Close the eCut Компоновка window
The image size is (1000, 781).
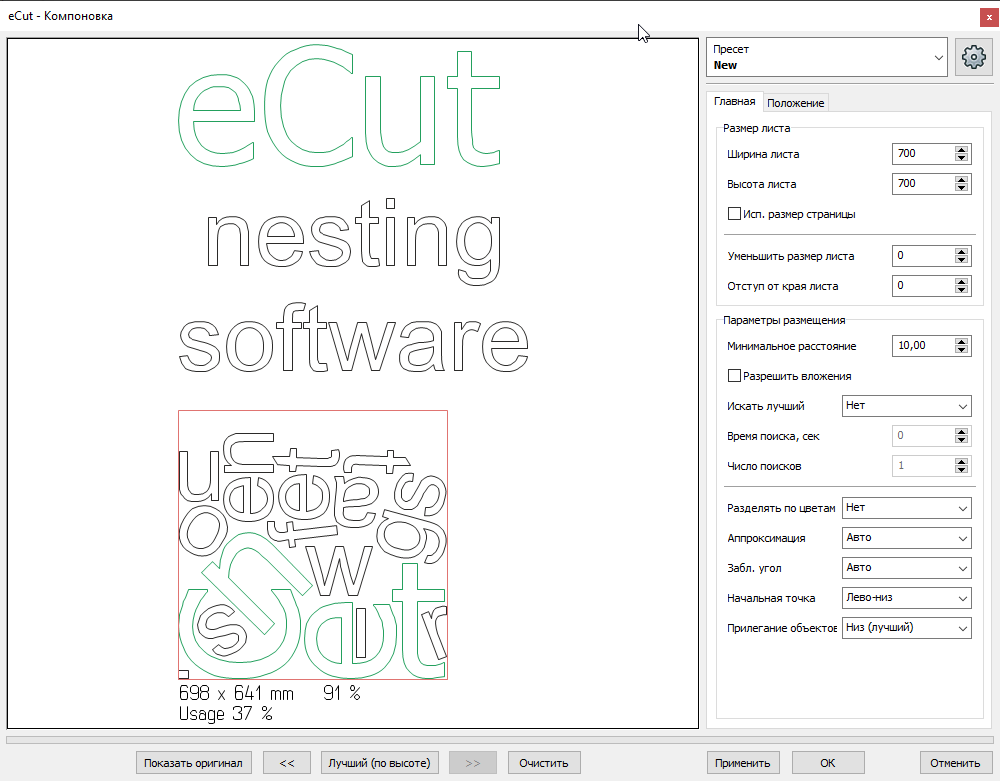[x=989, y=17]
